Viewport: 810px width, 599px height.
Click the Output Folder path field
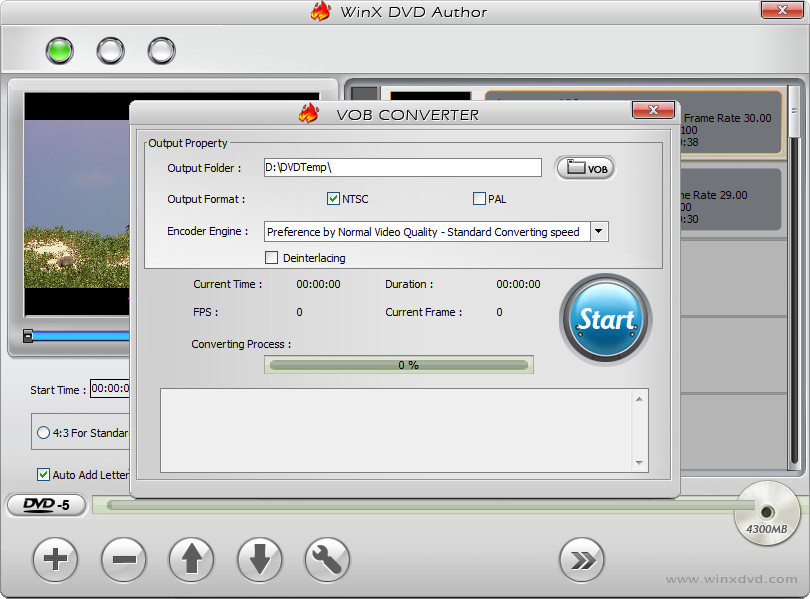click(x=402, y=167)
